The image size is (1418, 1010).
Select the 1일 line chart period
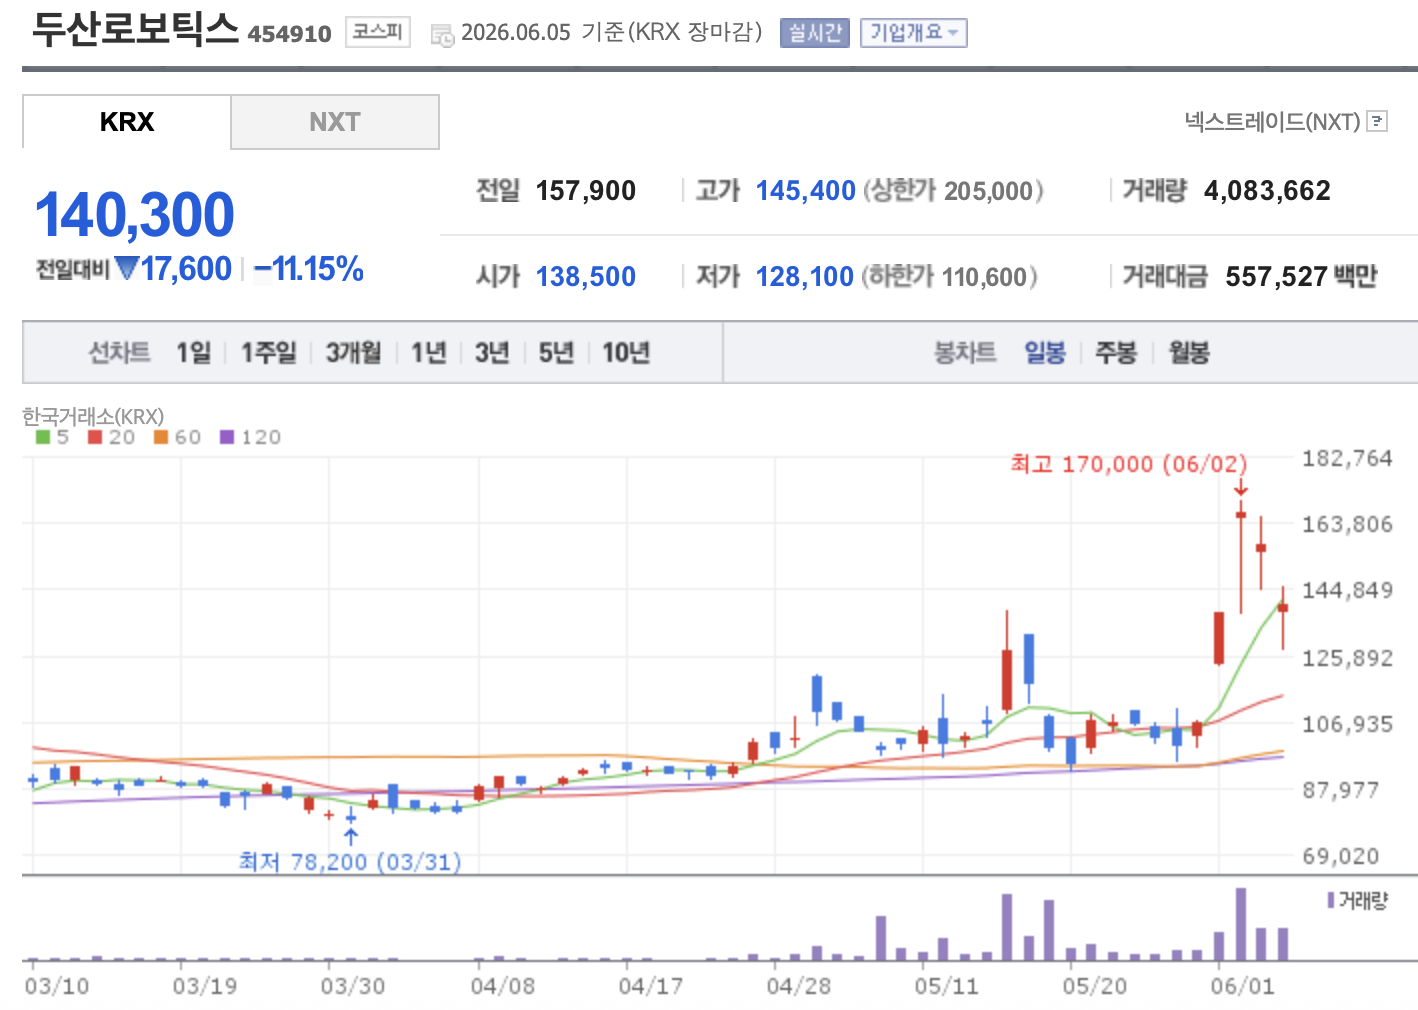click(193, 352)
